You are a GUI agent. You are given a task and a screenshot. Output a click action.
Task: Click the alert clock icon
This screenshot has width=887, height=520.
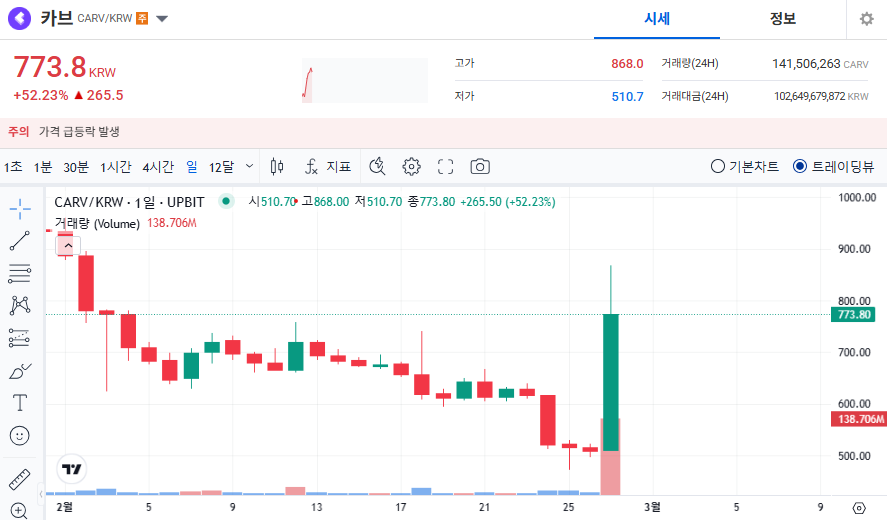[377, 166]
